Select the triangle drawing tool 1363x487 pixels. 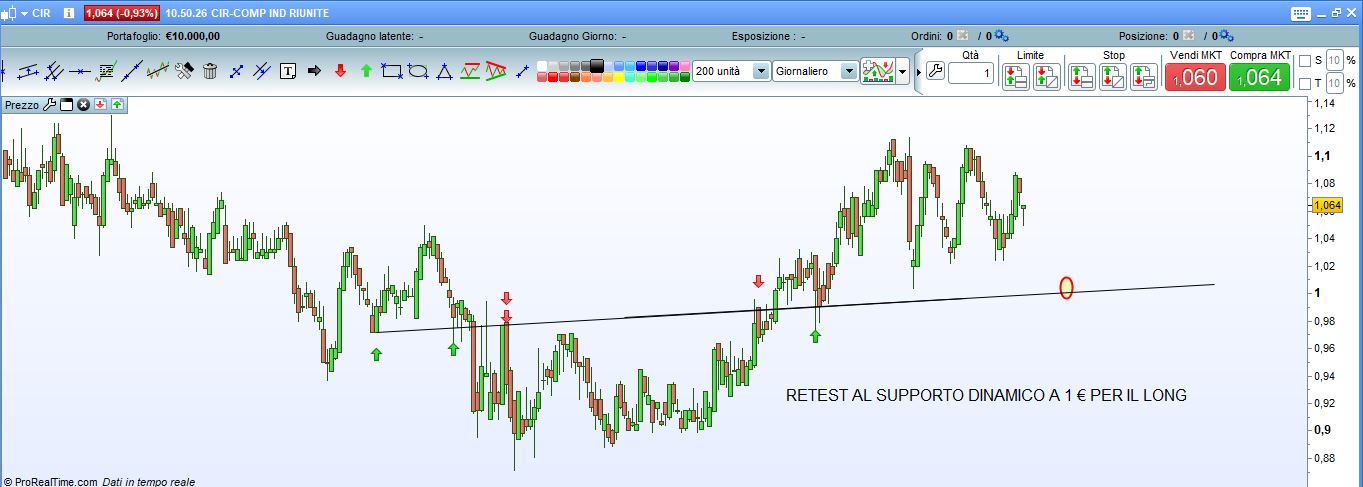click(444, 71)
